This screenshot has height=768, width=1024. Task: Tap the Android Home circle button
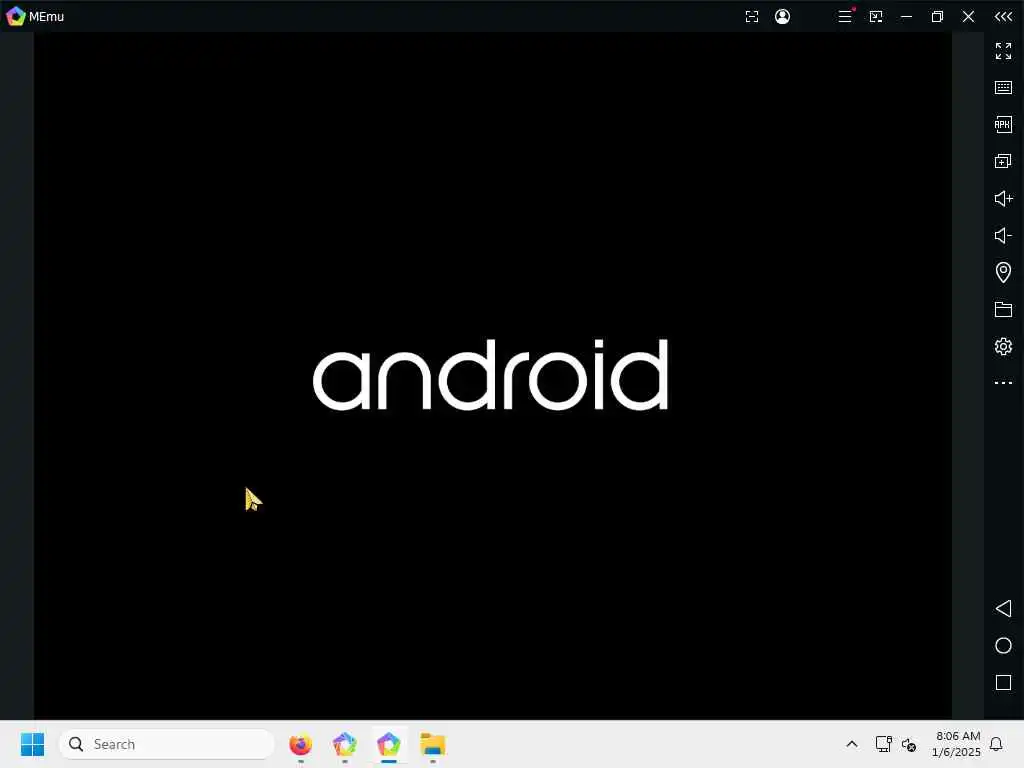1003,646
